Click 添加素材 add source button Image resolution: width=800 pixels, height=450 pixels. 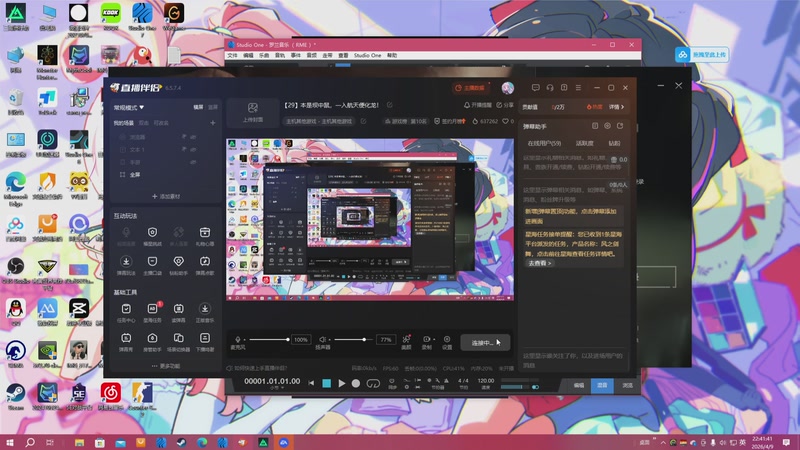tap(166, 196)
